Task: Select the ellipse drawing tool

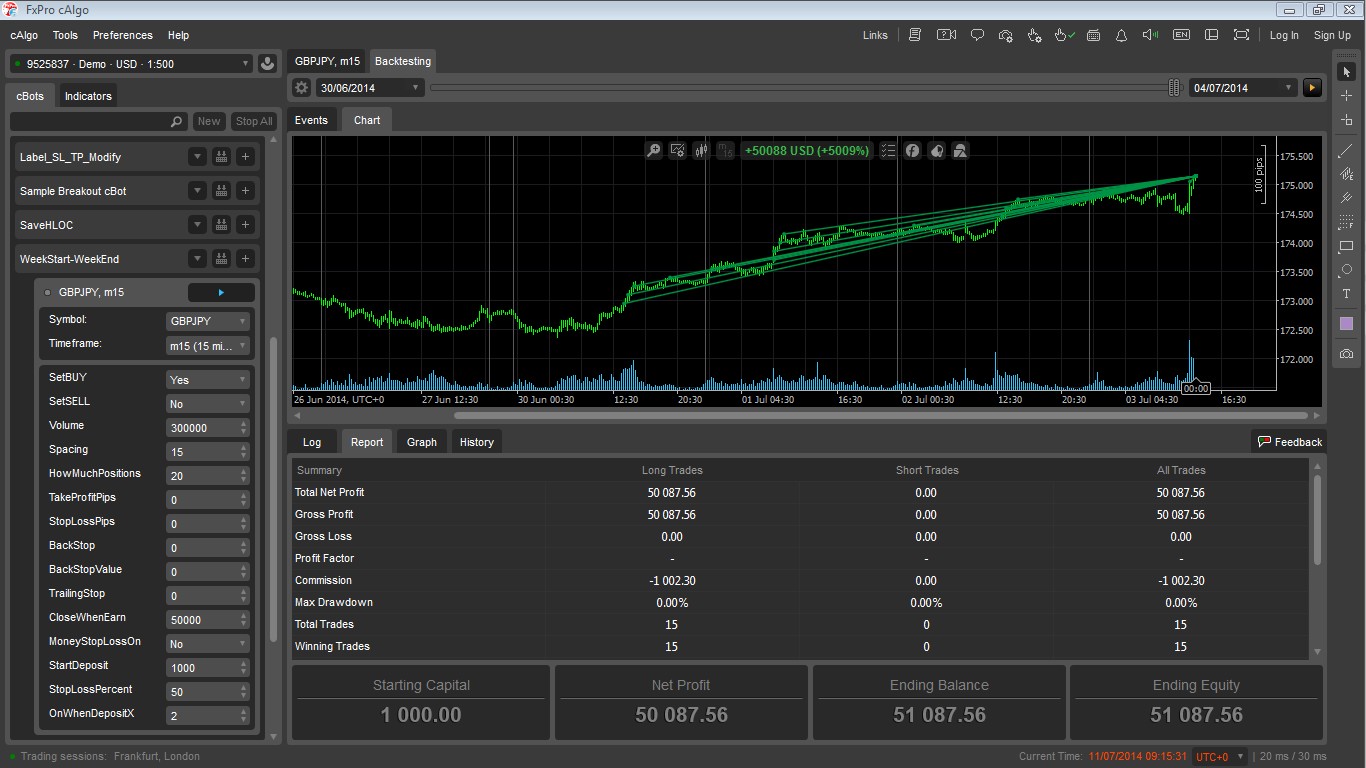Action: (1346, 270)
